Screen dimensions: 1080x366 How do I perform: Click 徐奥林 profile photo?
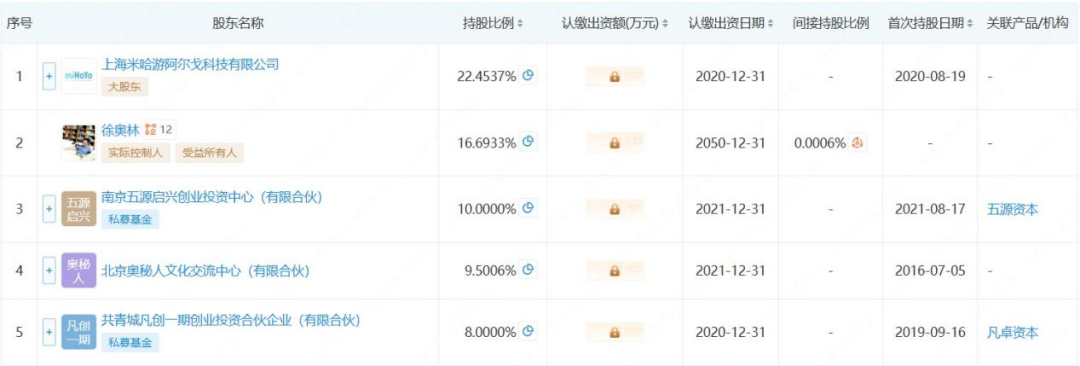78,143
